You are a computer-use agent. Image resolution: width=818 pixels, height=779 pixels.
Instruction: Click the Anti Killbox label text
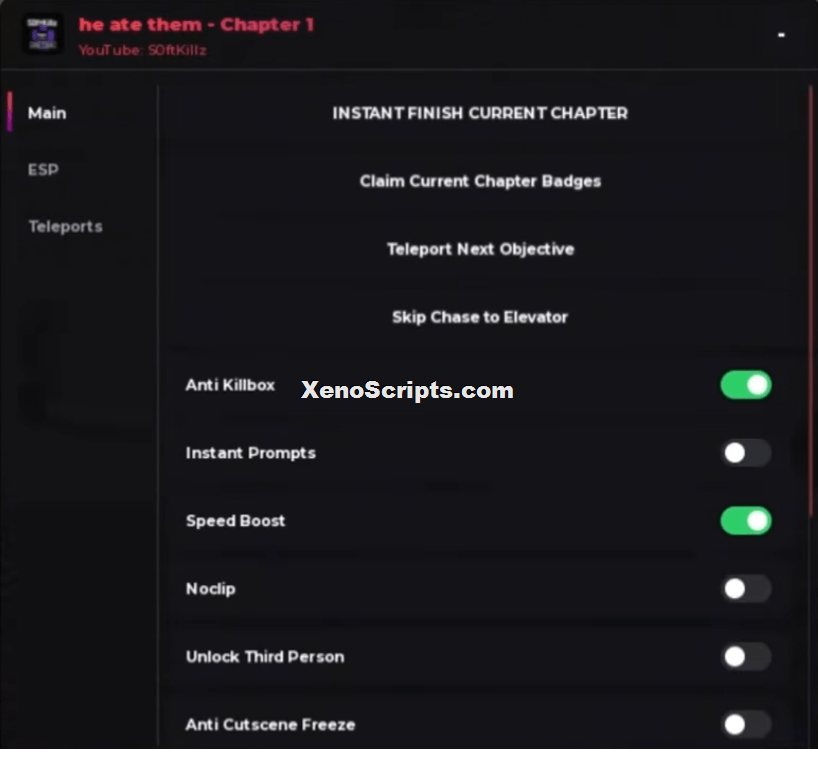tap(230, 385)
